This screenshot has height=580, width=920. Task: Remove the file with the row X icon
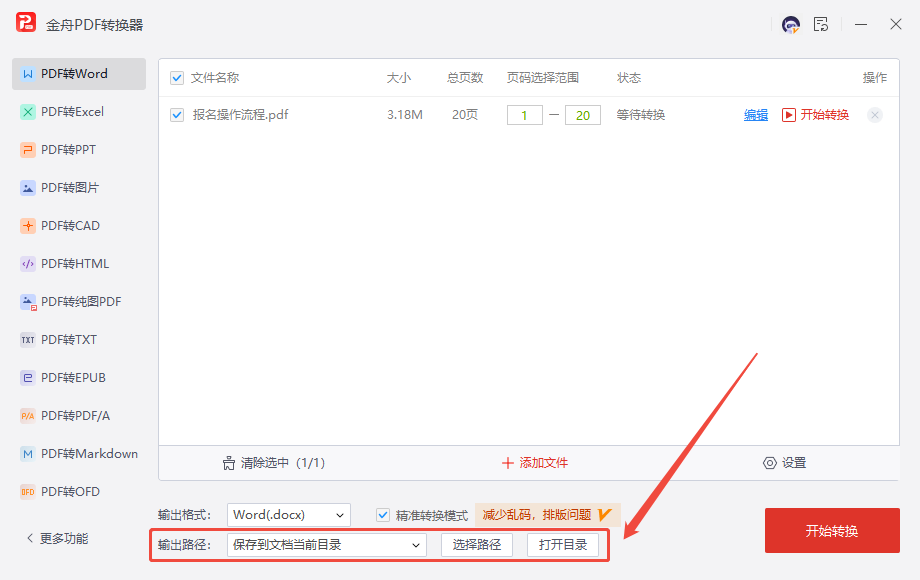pyautogui.click(x=875, y=115)
